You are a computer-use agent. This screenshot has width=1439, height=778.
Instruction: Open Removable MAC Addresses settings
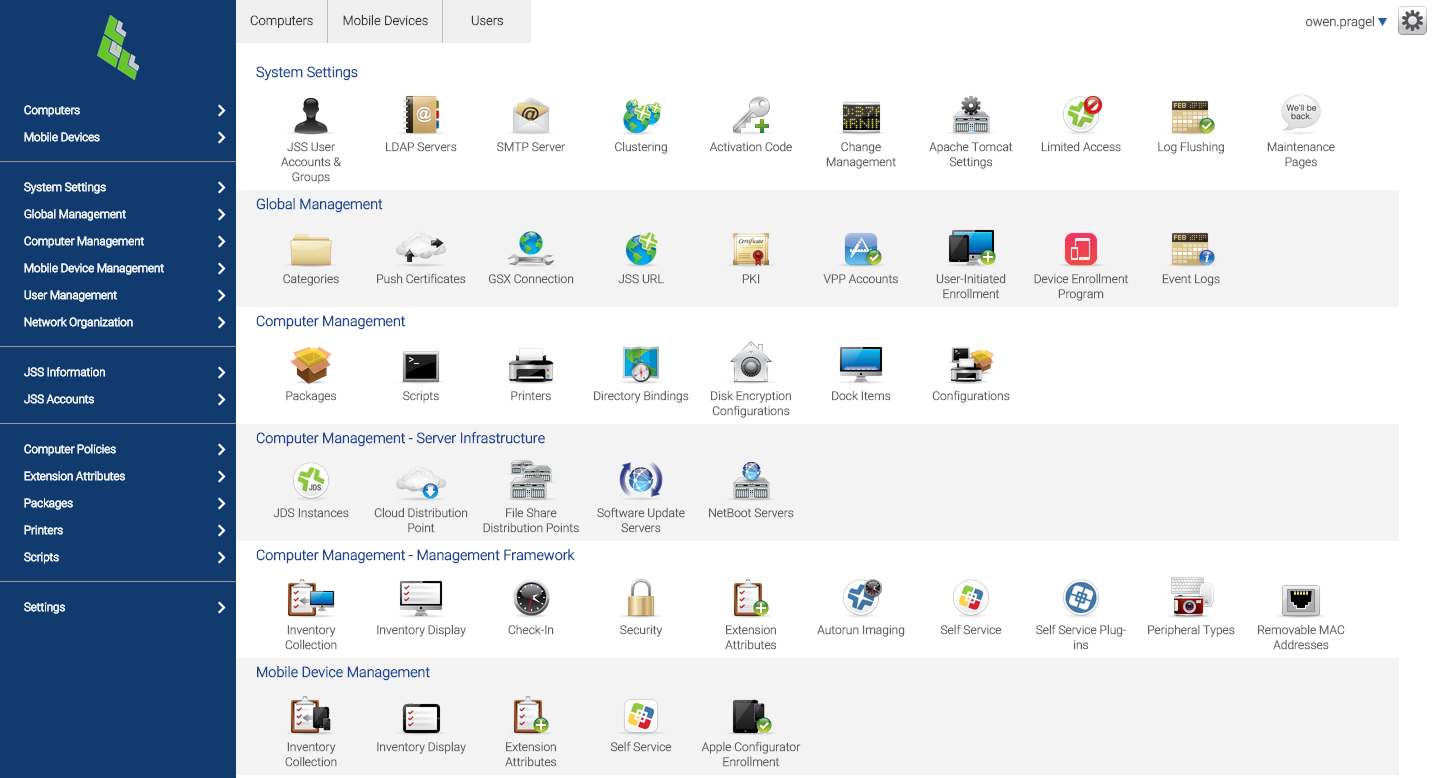click(1301, 600)
